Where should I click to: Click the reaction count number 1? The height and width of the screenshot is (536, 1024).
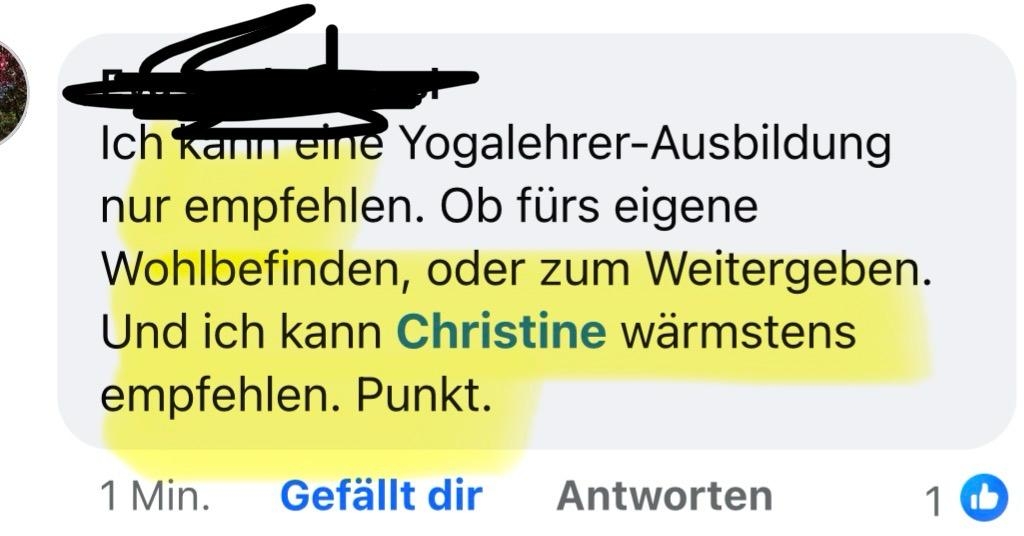[935, 501]
